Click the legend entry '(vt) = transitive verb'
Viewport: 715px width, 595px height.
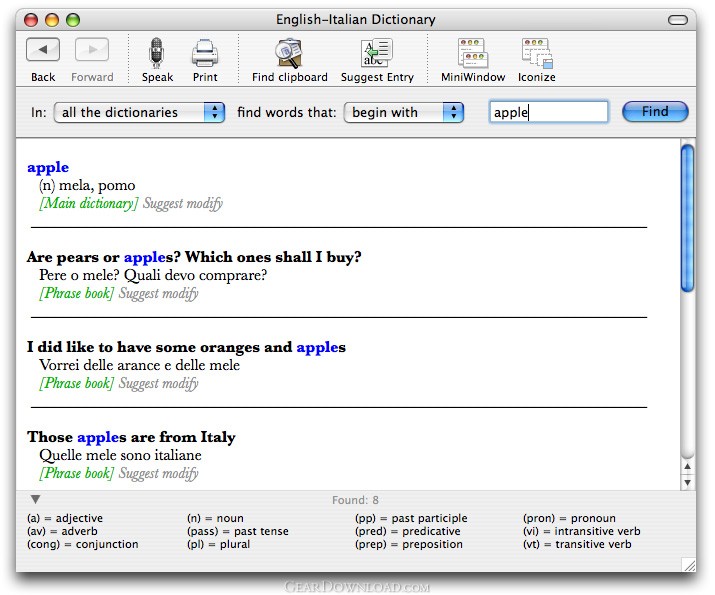pyautogui.click(x=577, y=544)
